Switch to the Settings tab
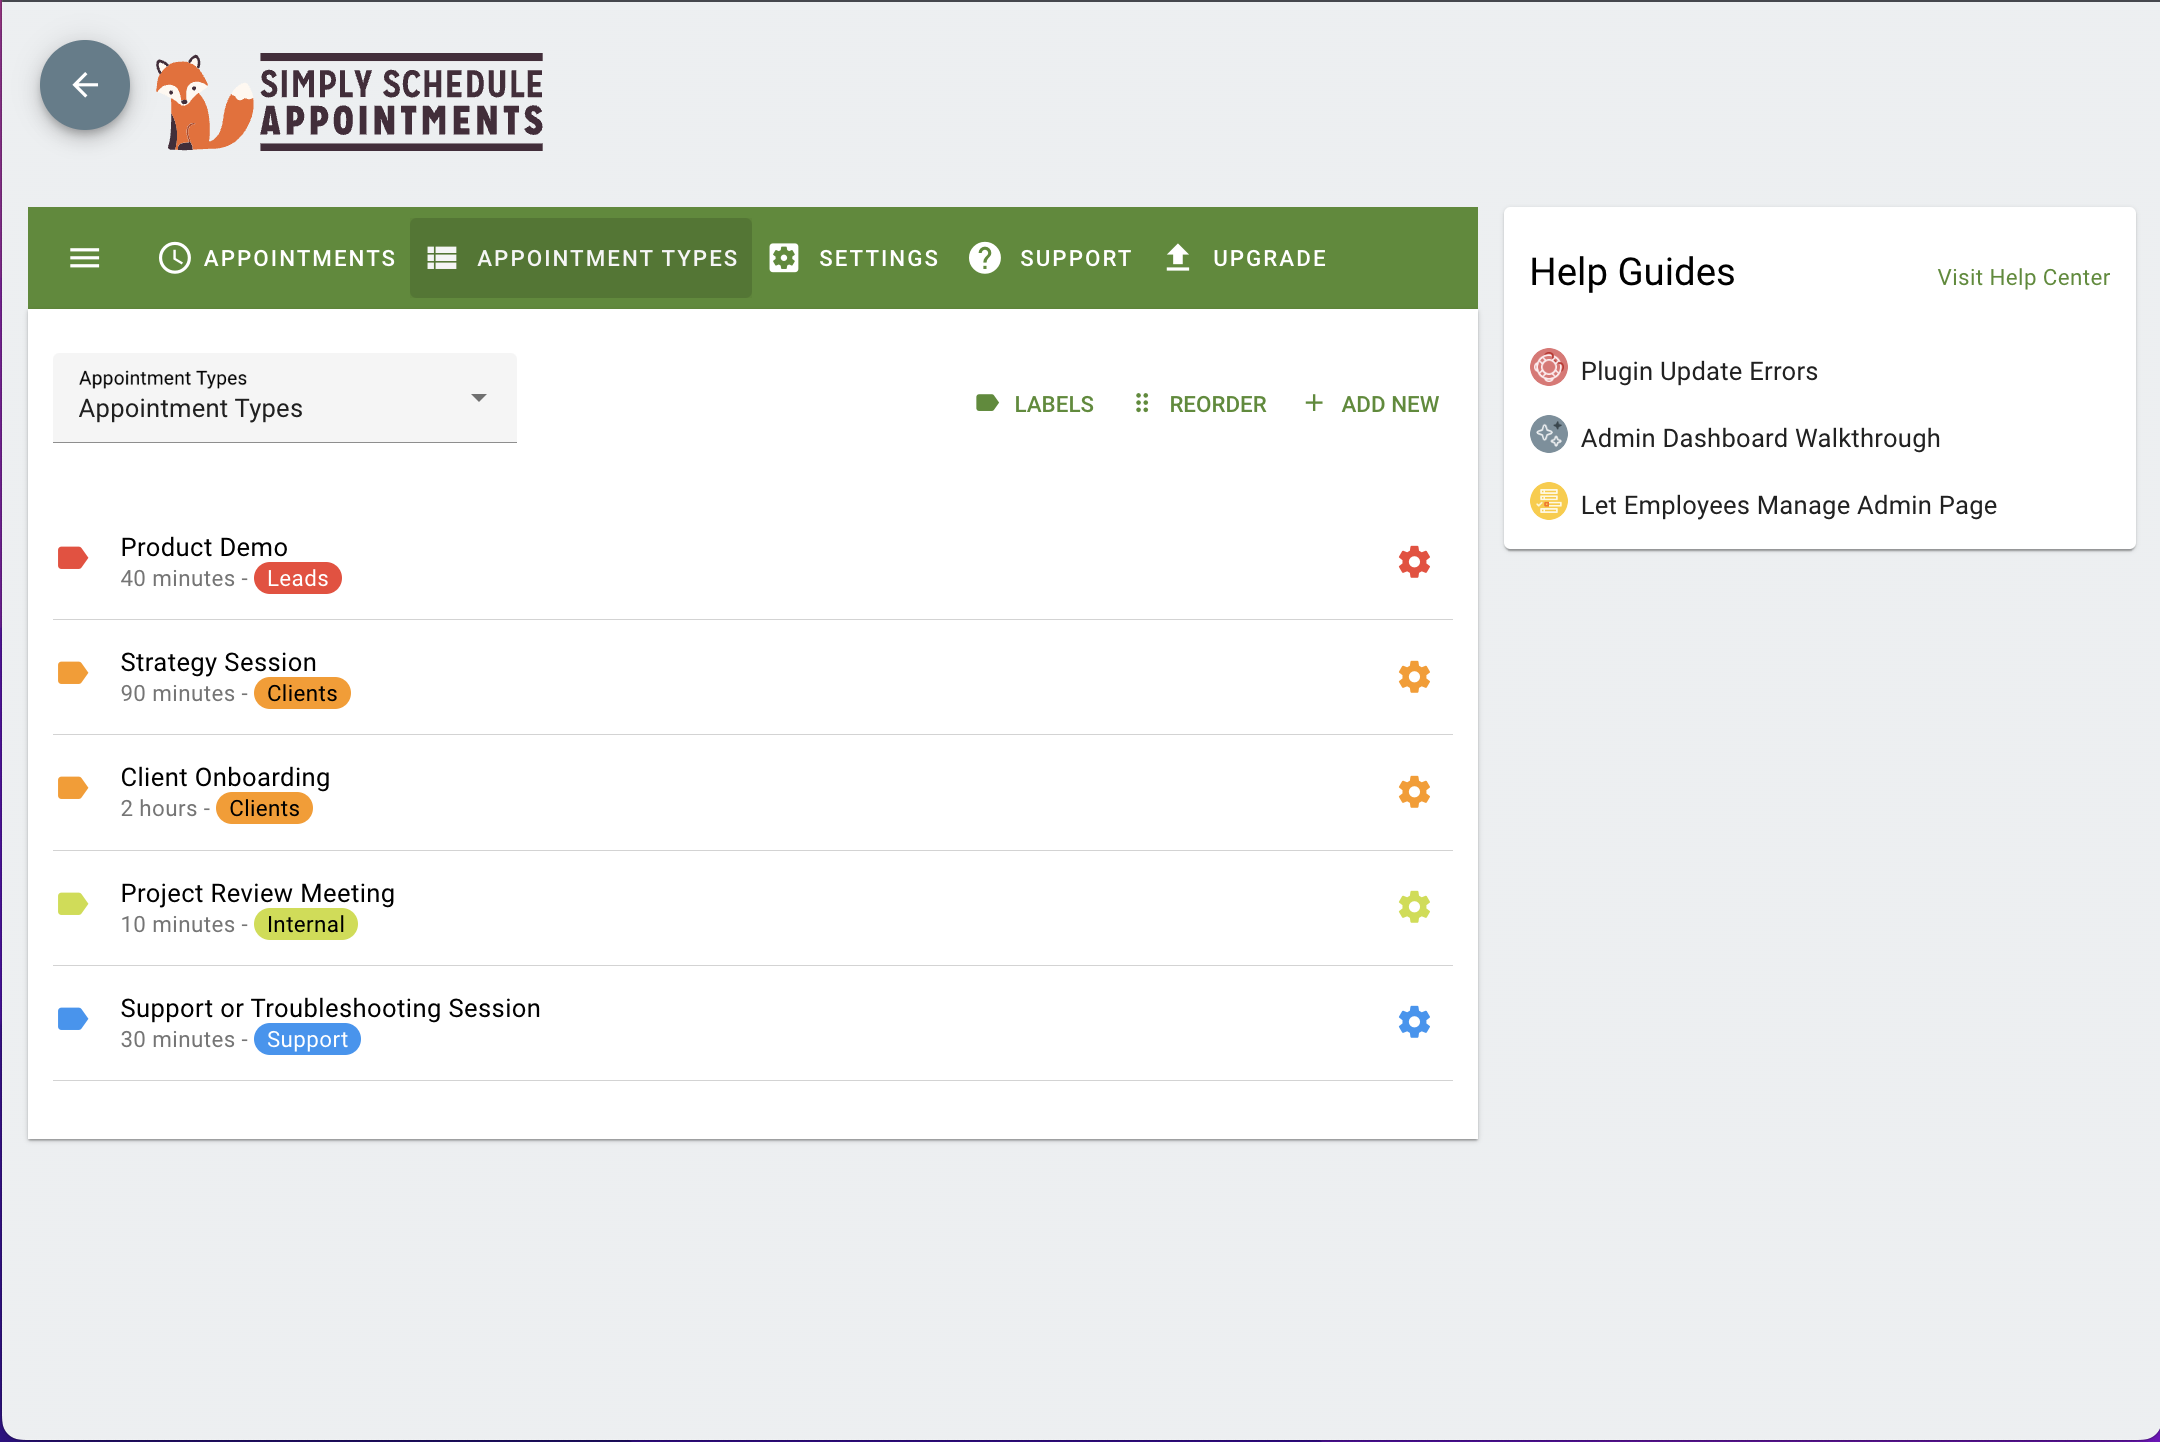Viewport: 2160px width, 1442px height. point(854,258)
